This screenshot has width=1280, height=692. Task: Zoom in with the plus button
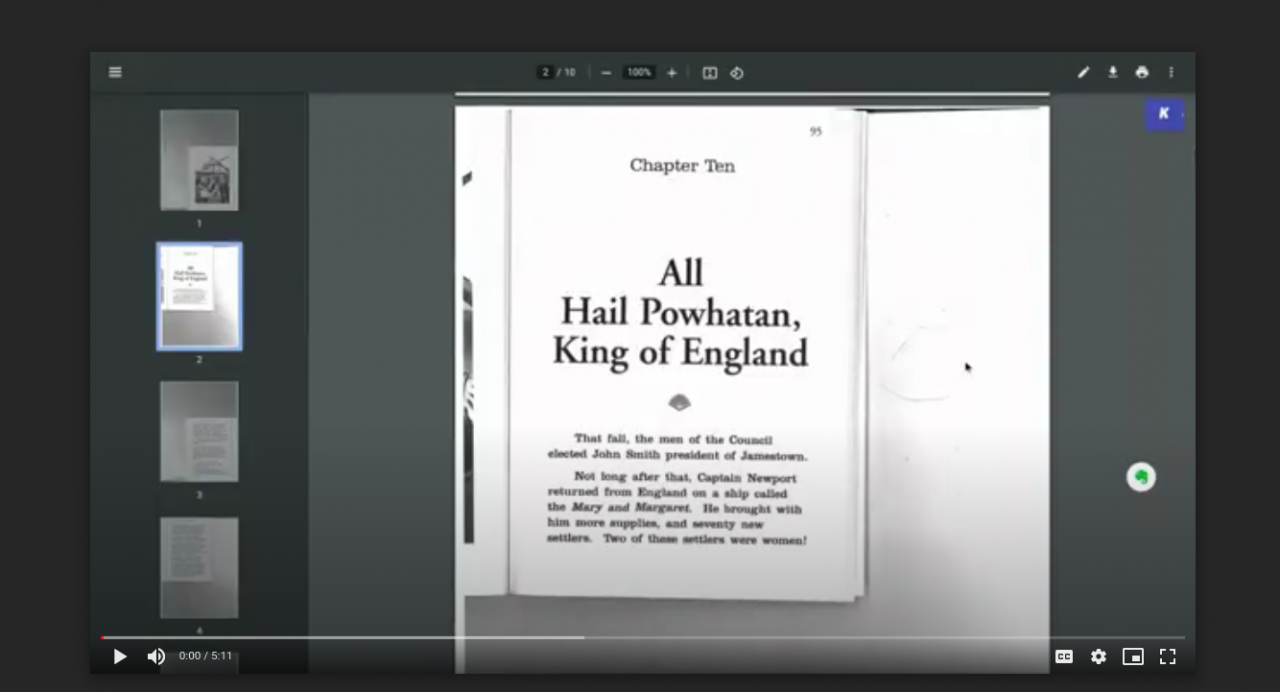[671, 72]
